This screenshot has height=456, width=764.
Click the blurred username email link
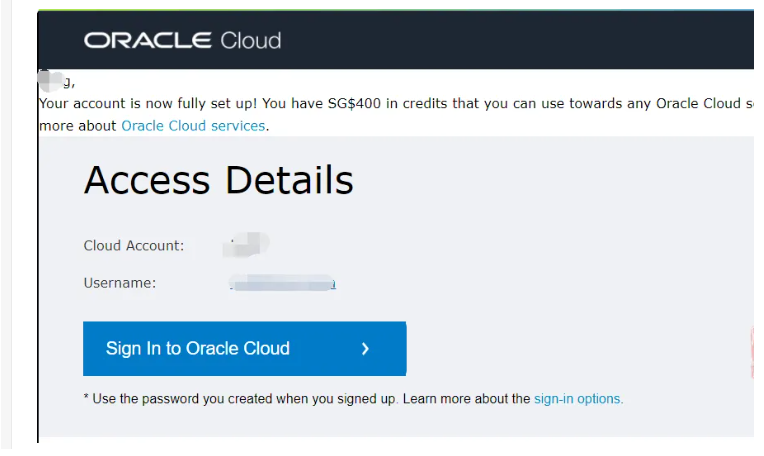282,284
